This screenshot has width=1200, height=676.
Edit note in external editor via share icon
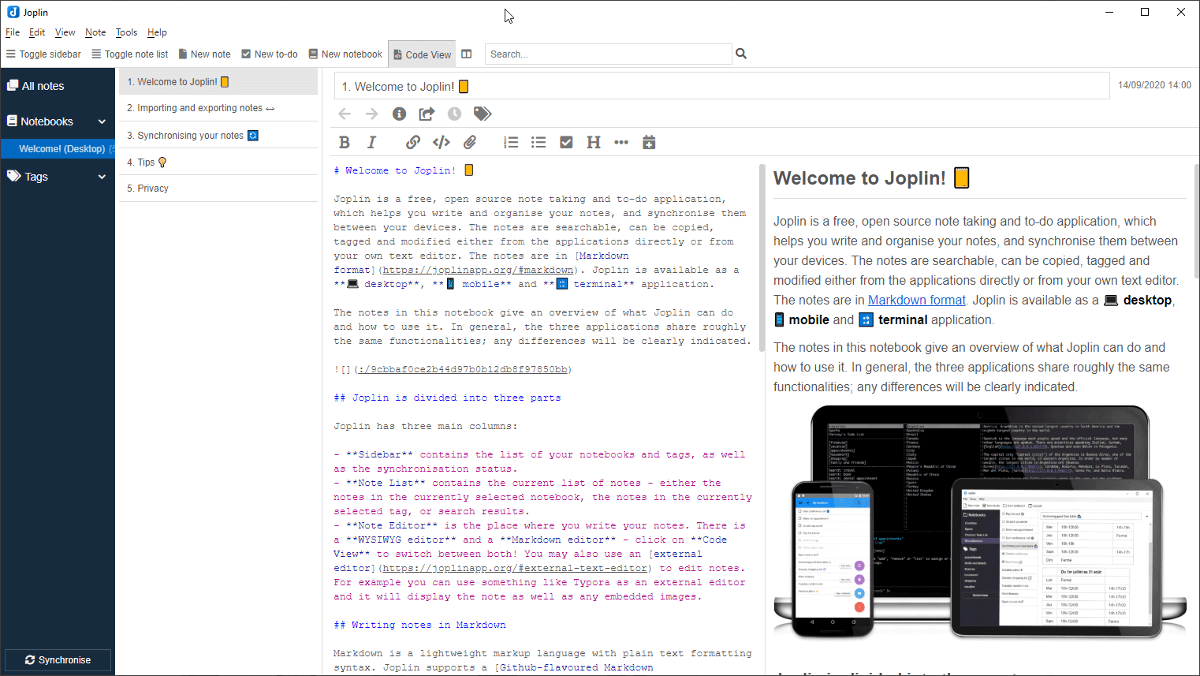(427, 114)
